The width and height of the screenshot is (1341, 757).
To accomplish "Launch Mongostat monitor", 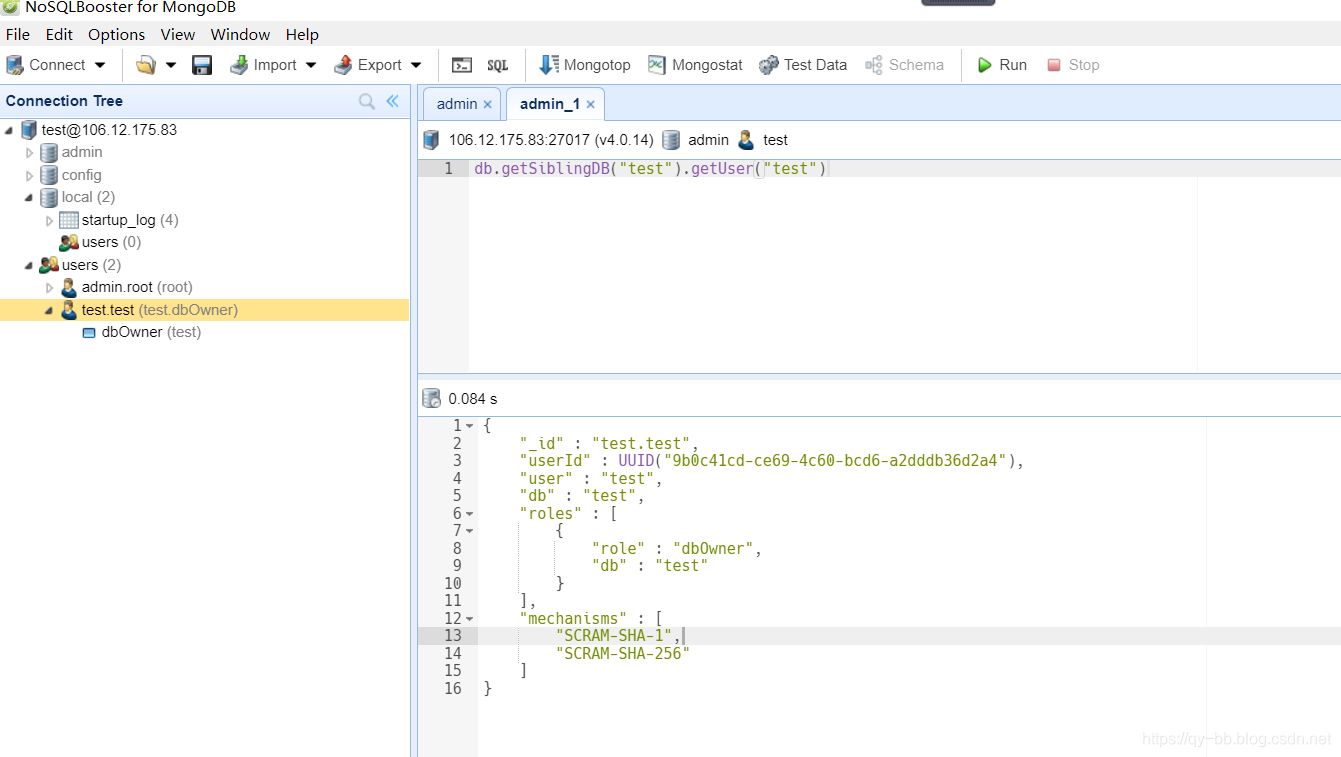I will [695, 65].
